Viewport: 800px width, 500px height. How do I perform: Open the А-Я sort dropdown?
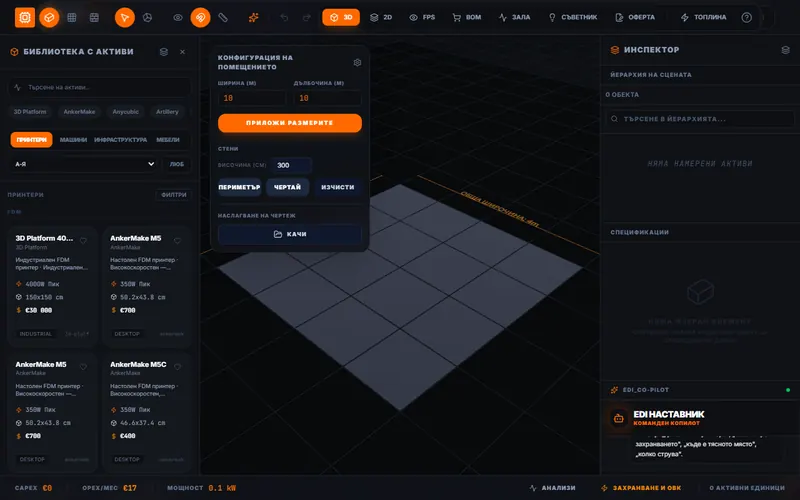coord(85,164)
